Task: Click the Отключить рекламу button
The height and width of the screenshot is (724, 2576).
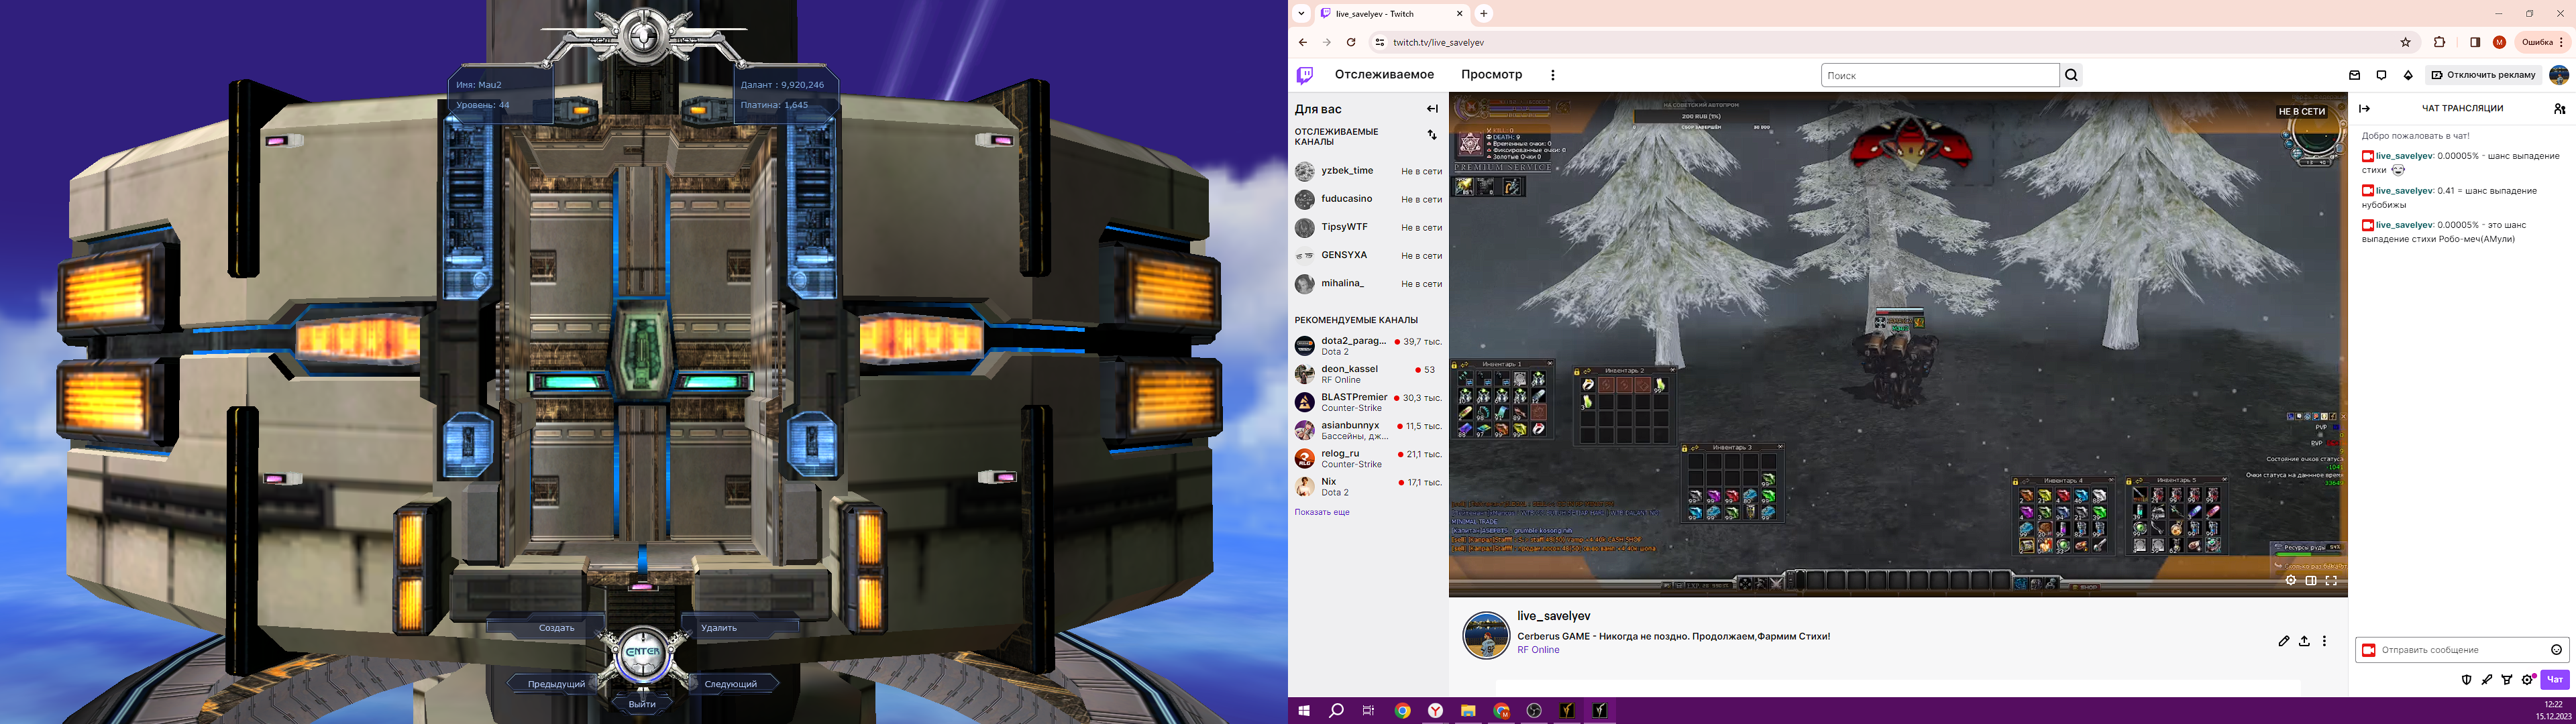Action: point(2484,75)
